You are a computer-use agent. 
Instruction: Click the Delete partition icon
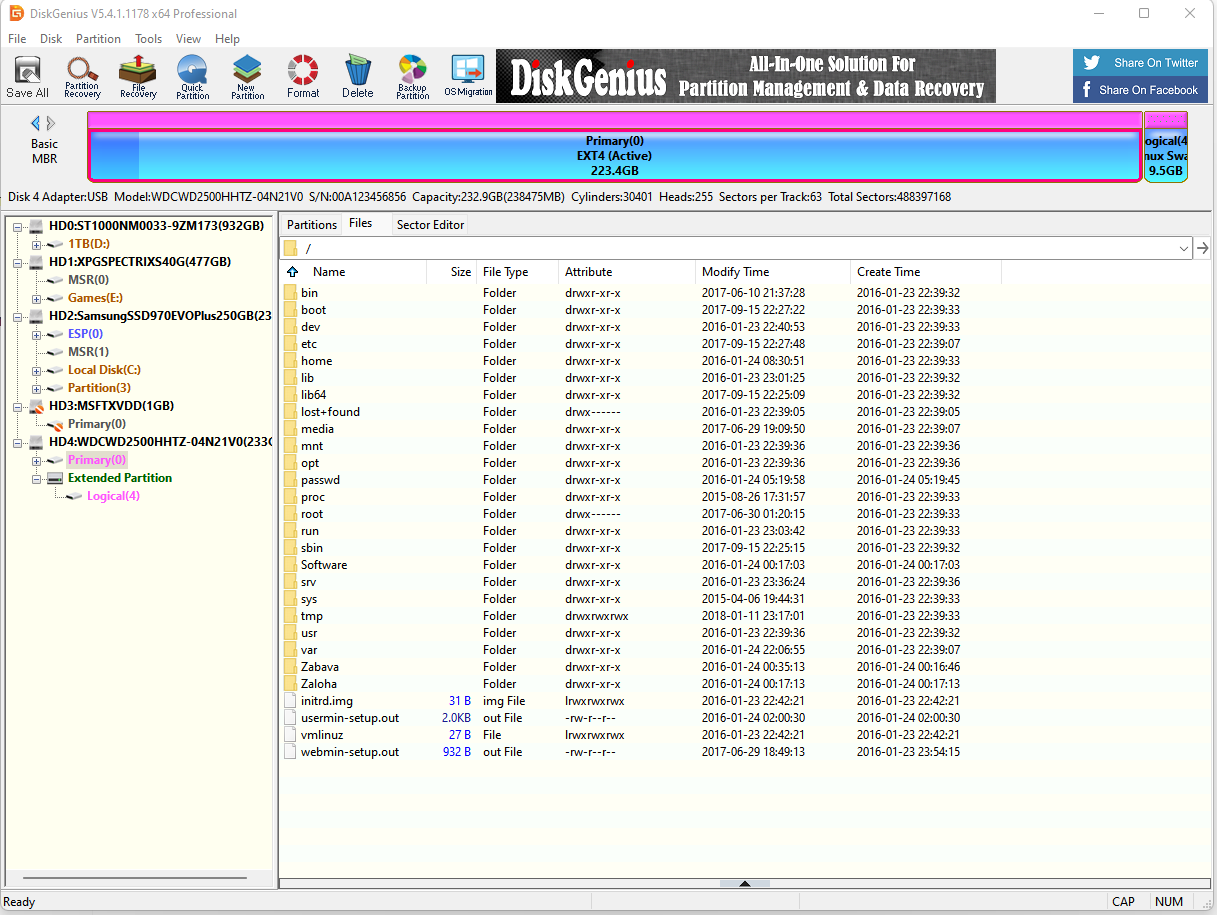pyautogui.click(x=357, y=76)
